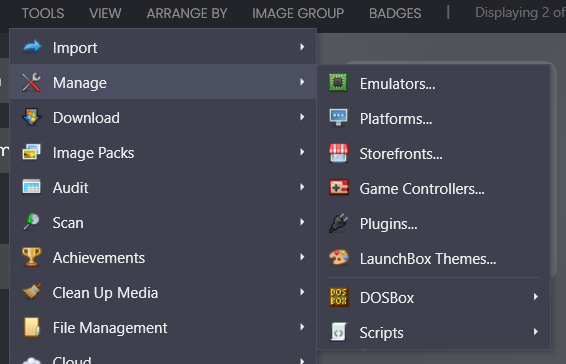Image resolution: width=566 pixels, height=364 pixels.
Task: Click the green chip Emulators icon
Action: pos(338,83)
